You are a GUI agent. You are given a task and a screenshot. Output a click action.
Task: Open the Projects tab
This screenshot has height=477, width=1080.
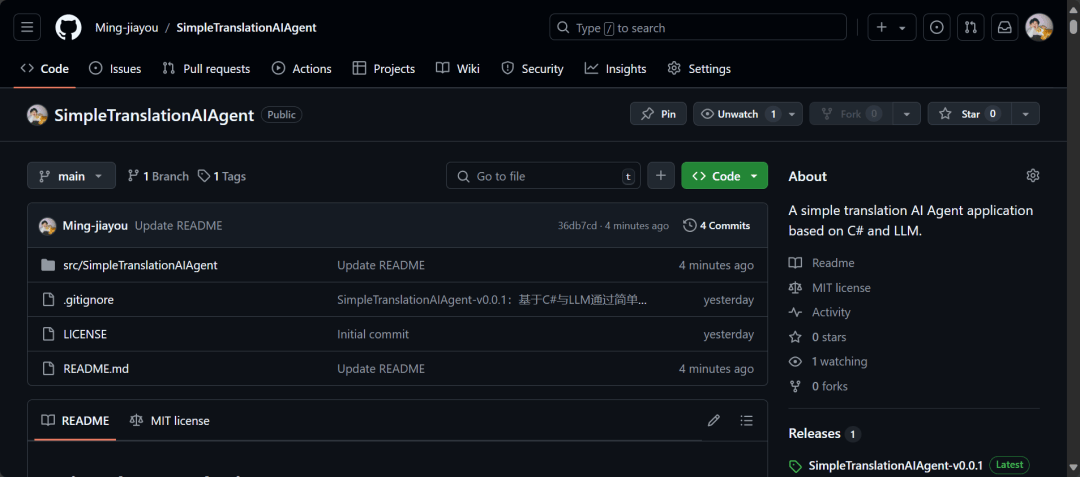[x=384, y=68]
